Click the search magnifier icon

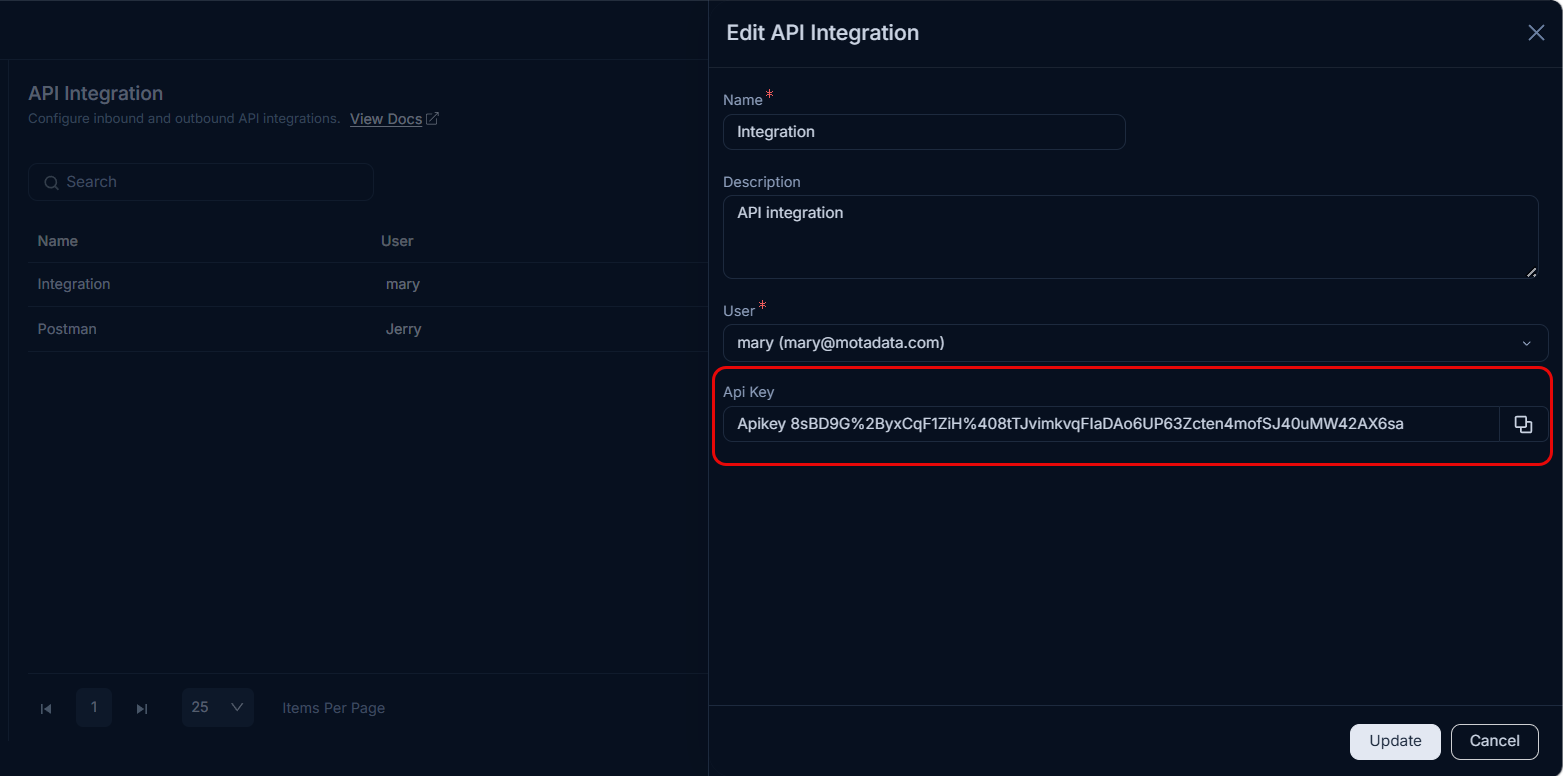click(51, 183)
